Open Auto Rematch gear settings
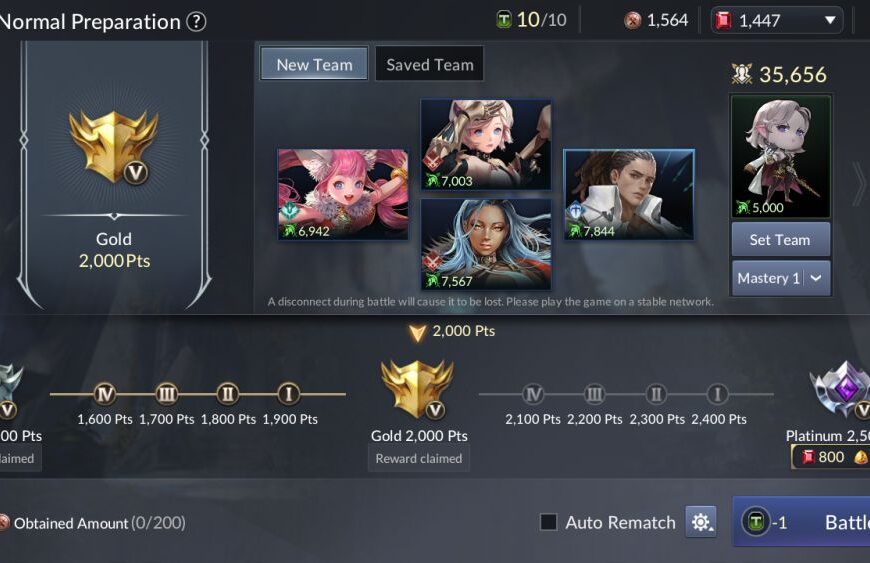This screenshot has width=870, height=563. pyautogui.click(x=700, y=522)
